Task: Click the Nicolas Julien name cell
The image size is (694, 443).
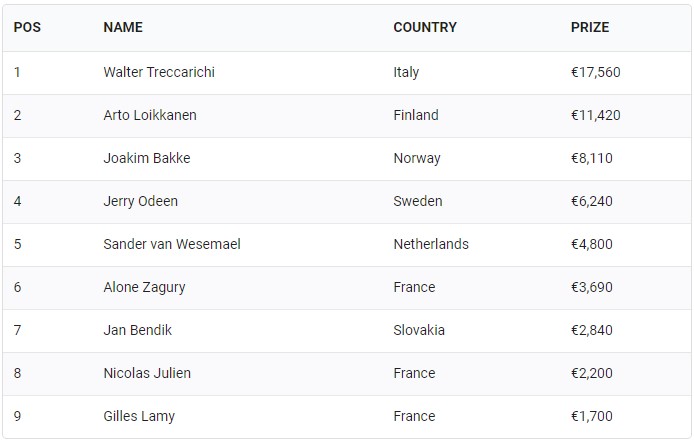Action: [x=147, y=373]
